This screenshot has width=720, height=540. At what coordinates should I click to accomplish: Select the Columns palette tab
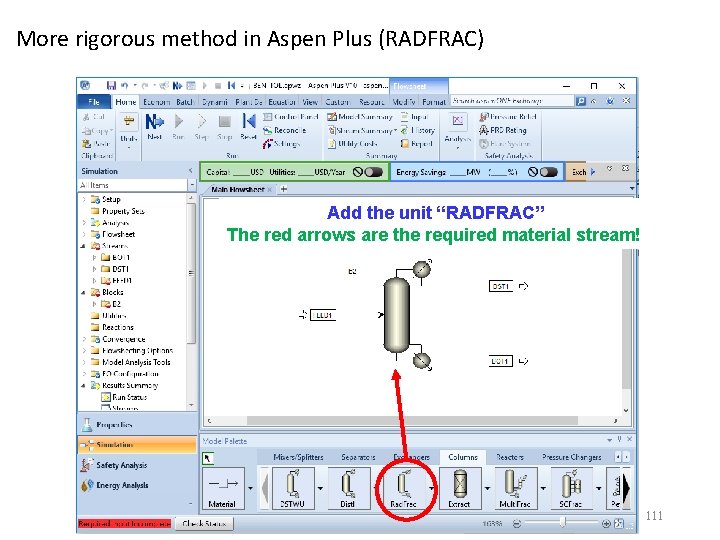tap(463, 457)
